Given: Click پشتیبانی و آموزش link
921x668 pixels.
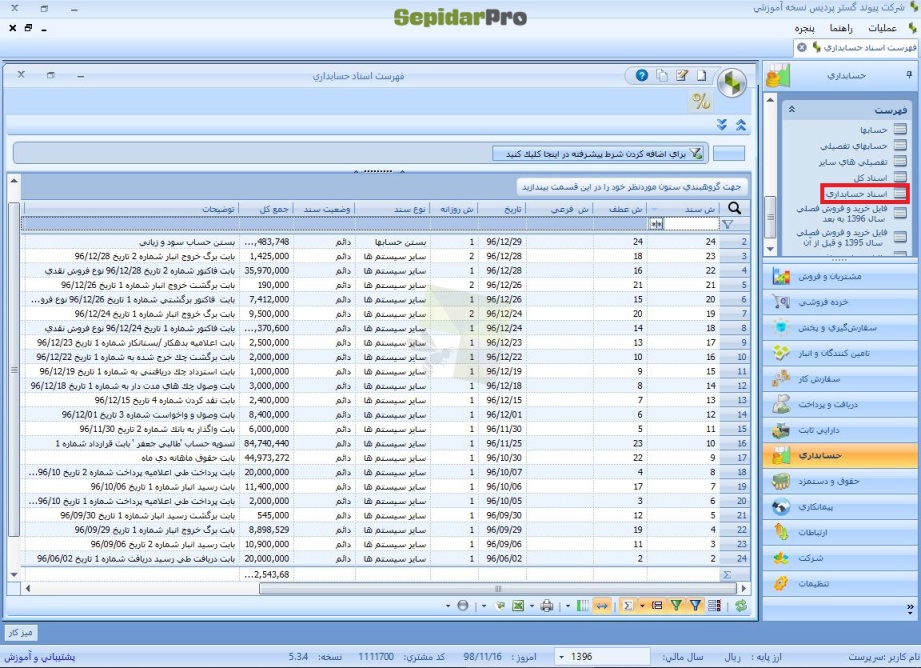Looking at the screenshot, I should pos(40,657).
